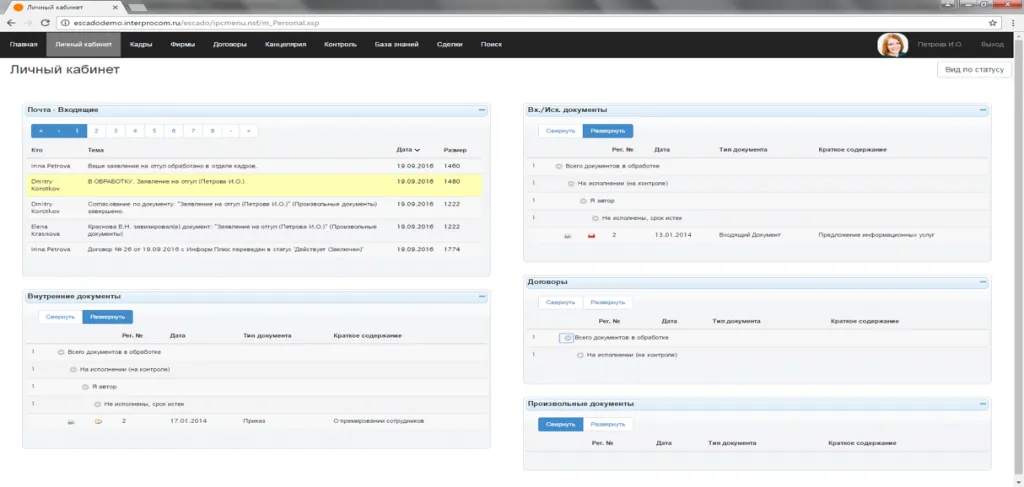Click Развернуть in Произвольные документы panel
Screen dimensions: 1024x487
point(608,424)
